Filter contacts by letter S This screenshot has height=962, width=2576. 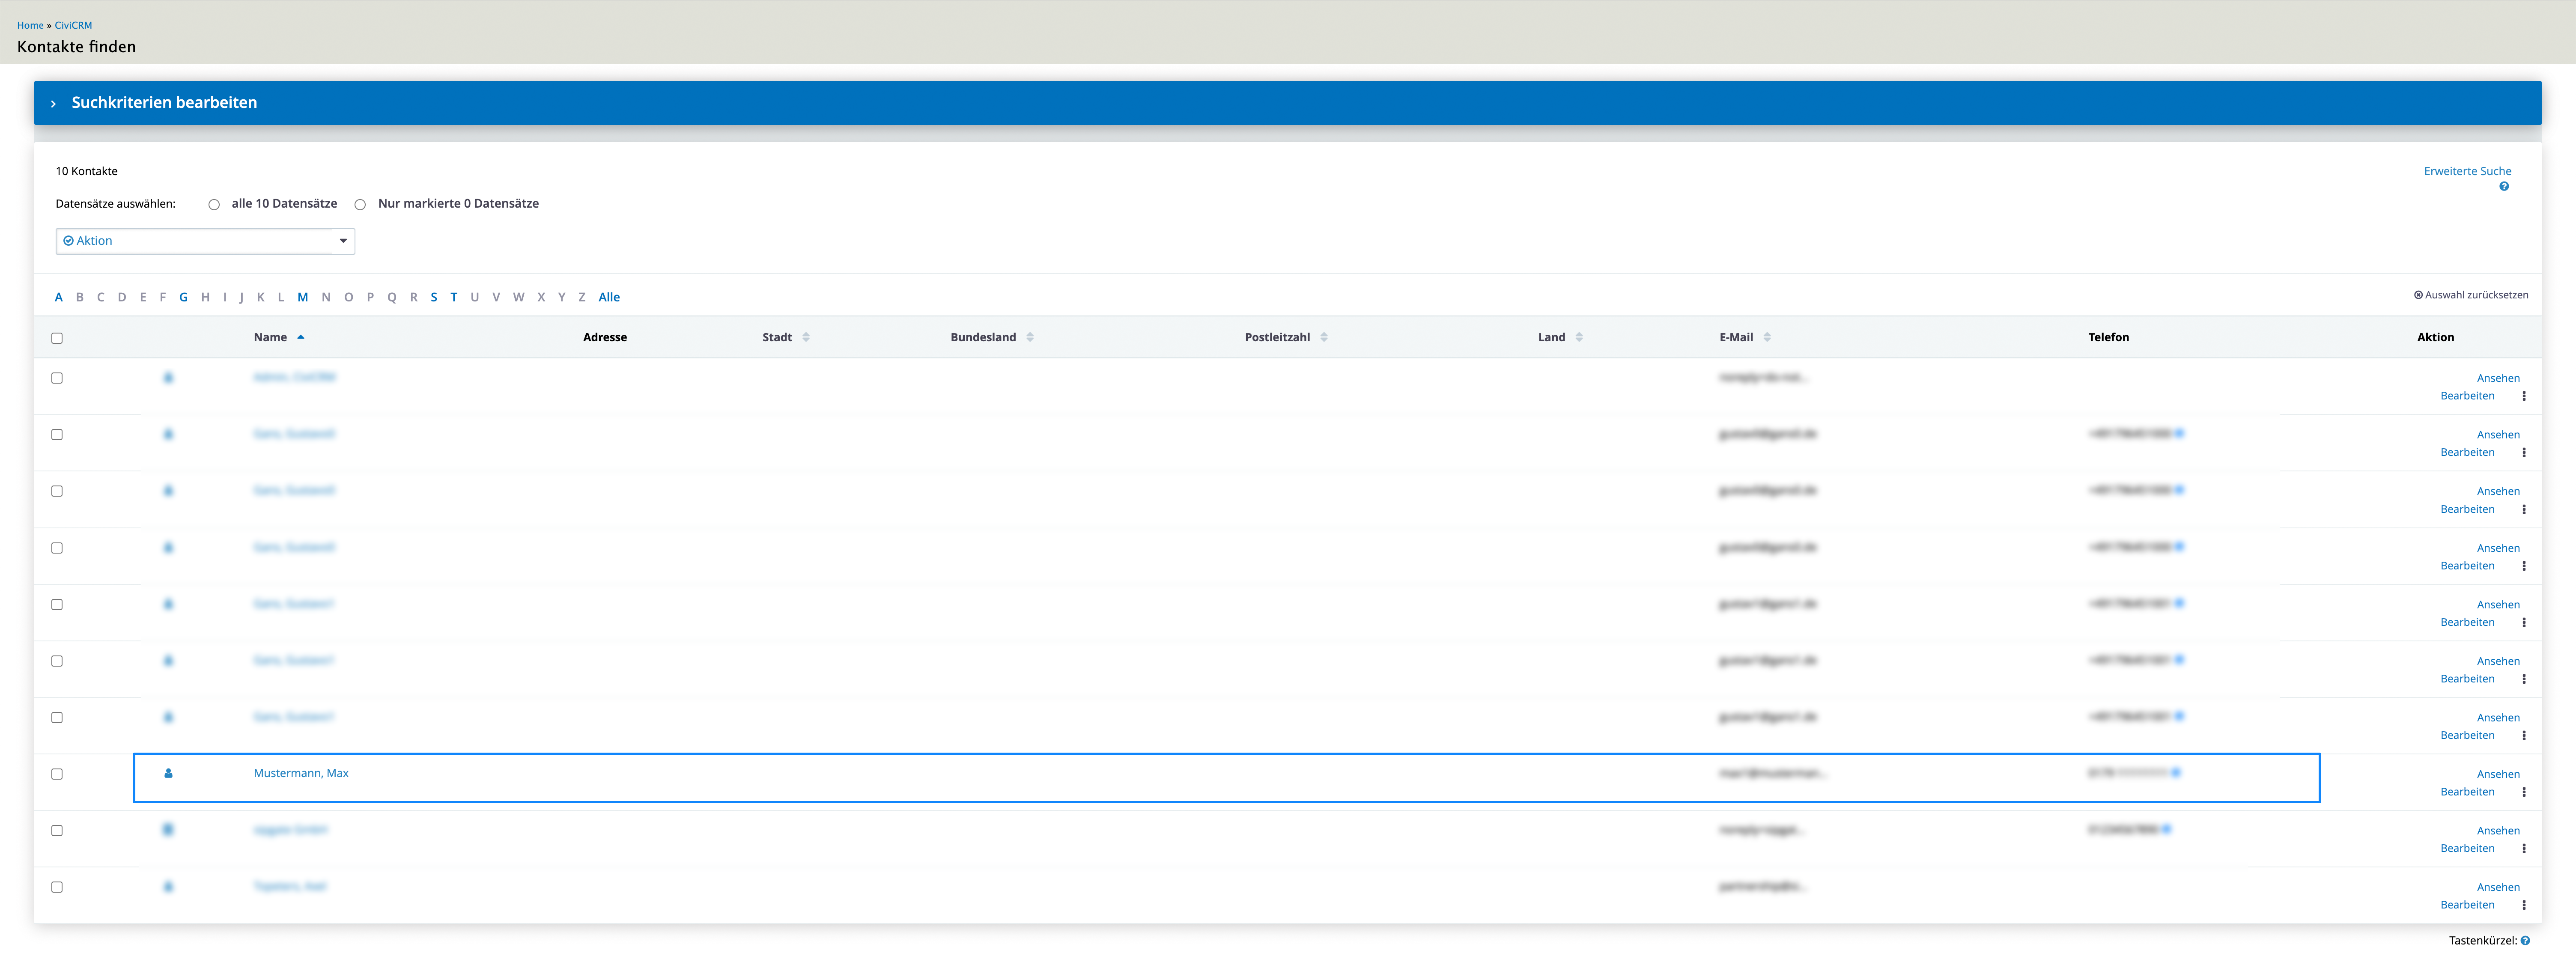pos(434,297)
